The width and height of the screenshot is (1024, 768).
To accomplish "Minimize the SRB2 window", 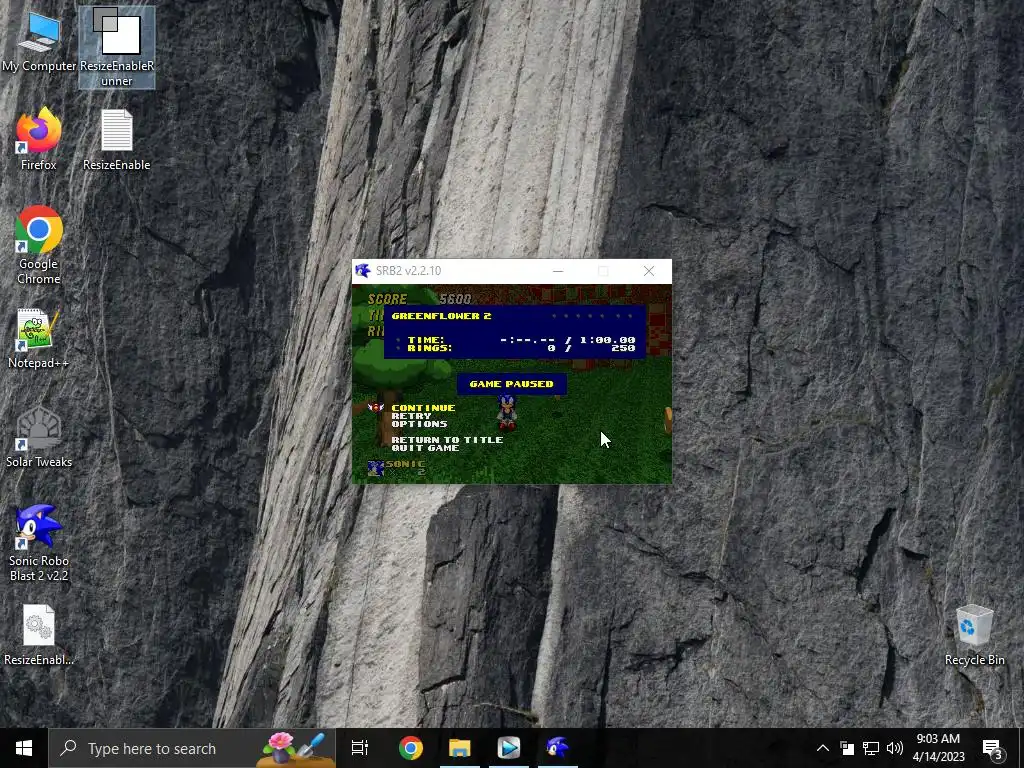I will (558, 271).
